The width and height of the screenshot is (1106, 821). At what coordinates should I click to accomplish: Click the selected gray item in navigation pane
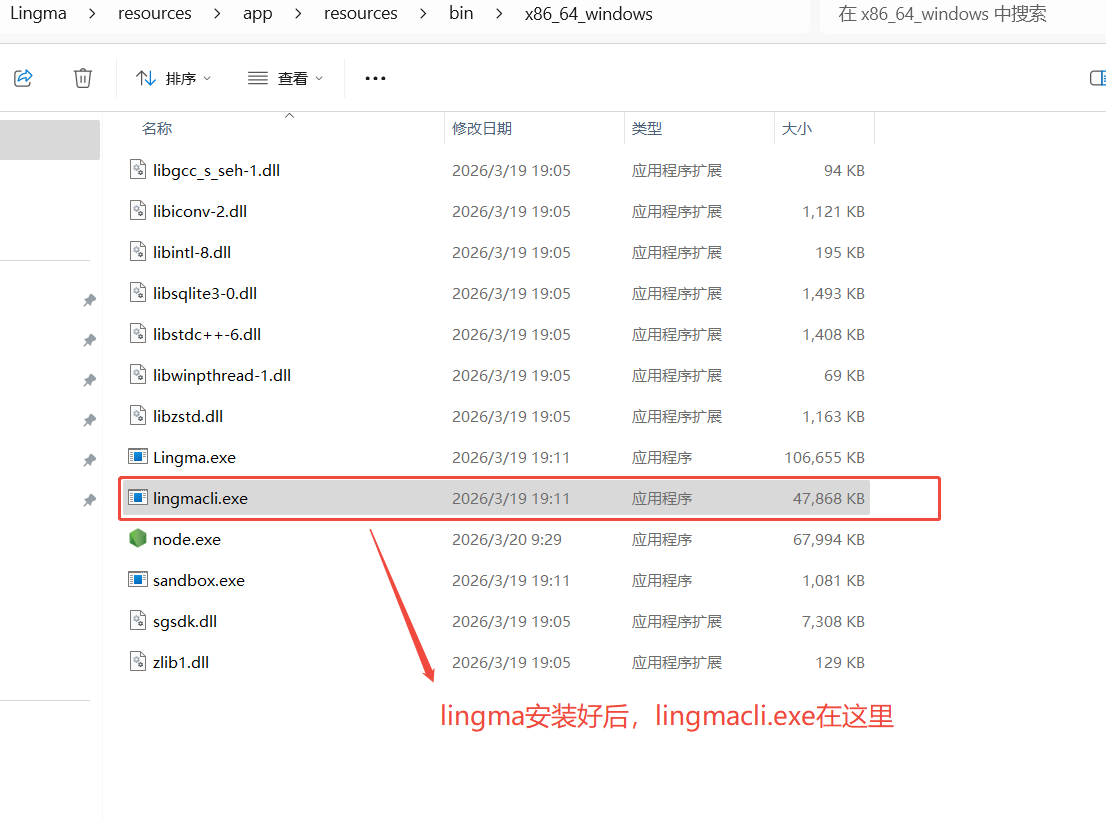(x=49, y=140)
